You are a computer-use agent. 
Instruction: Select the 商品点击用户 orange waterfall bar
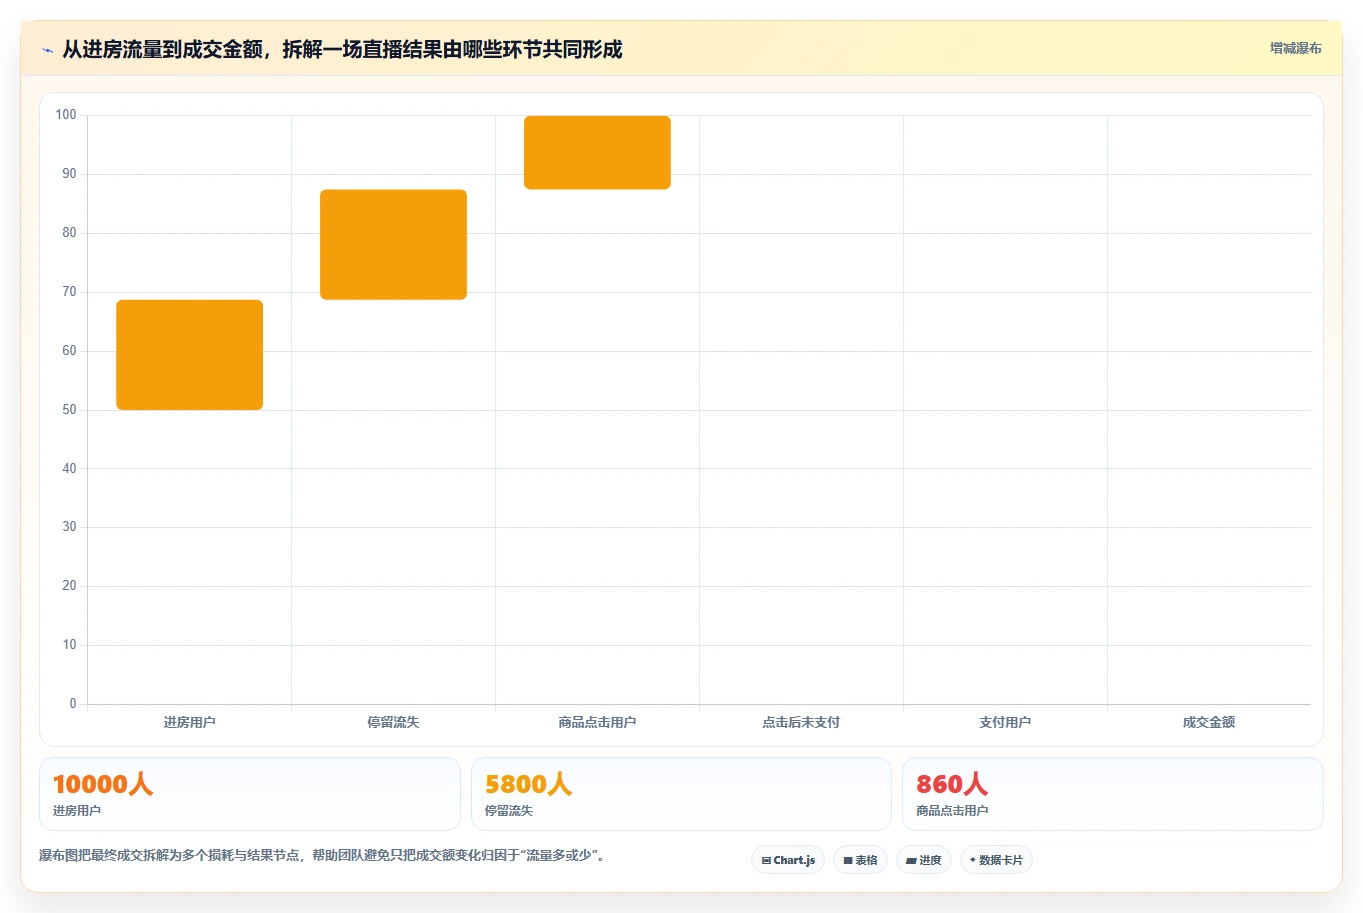(597, 152)
